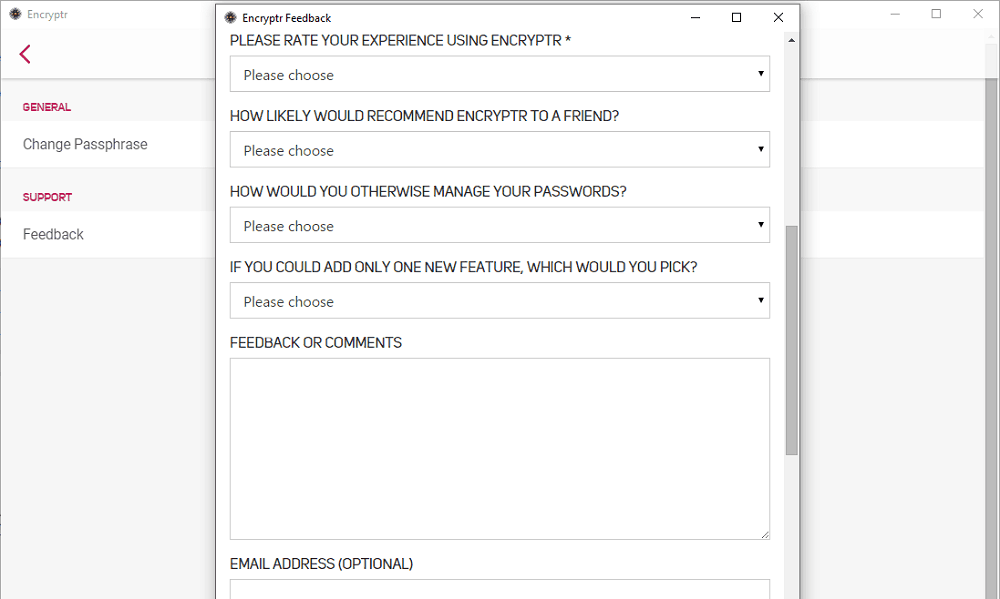This screenshot has width=1000, height=599.
Task: Minimize the main Encryptr window
Action: [x=895, y=14]
